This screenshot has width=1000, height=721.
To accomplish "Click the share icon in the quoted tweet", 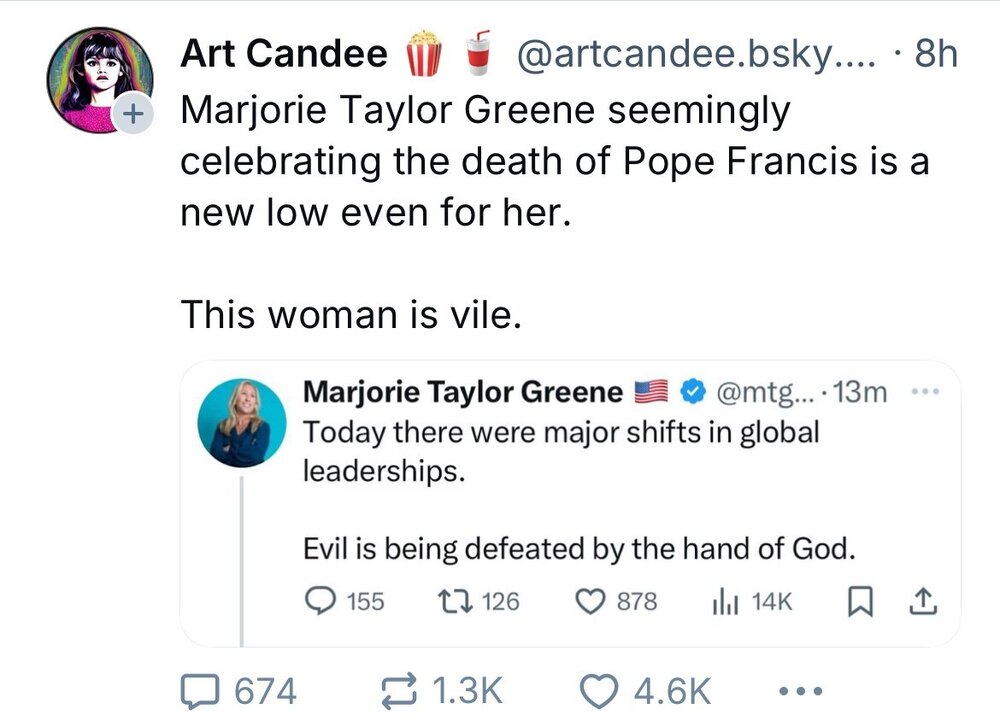I will (x=923, y=600).
